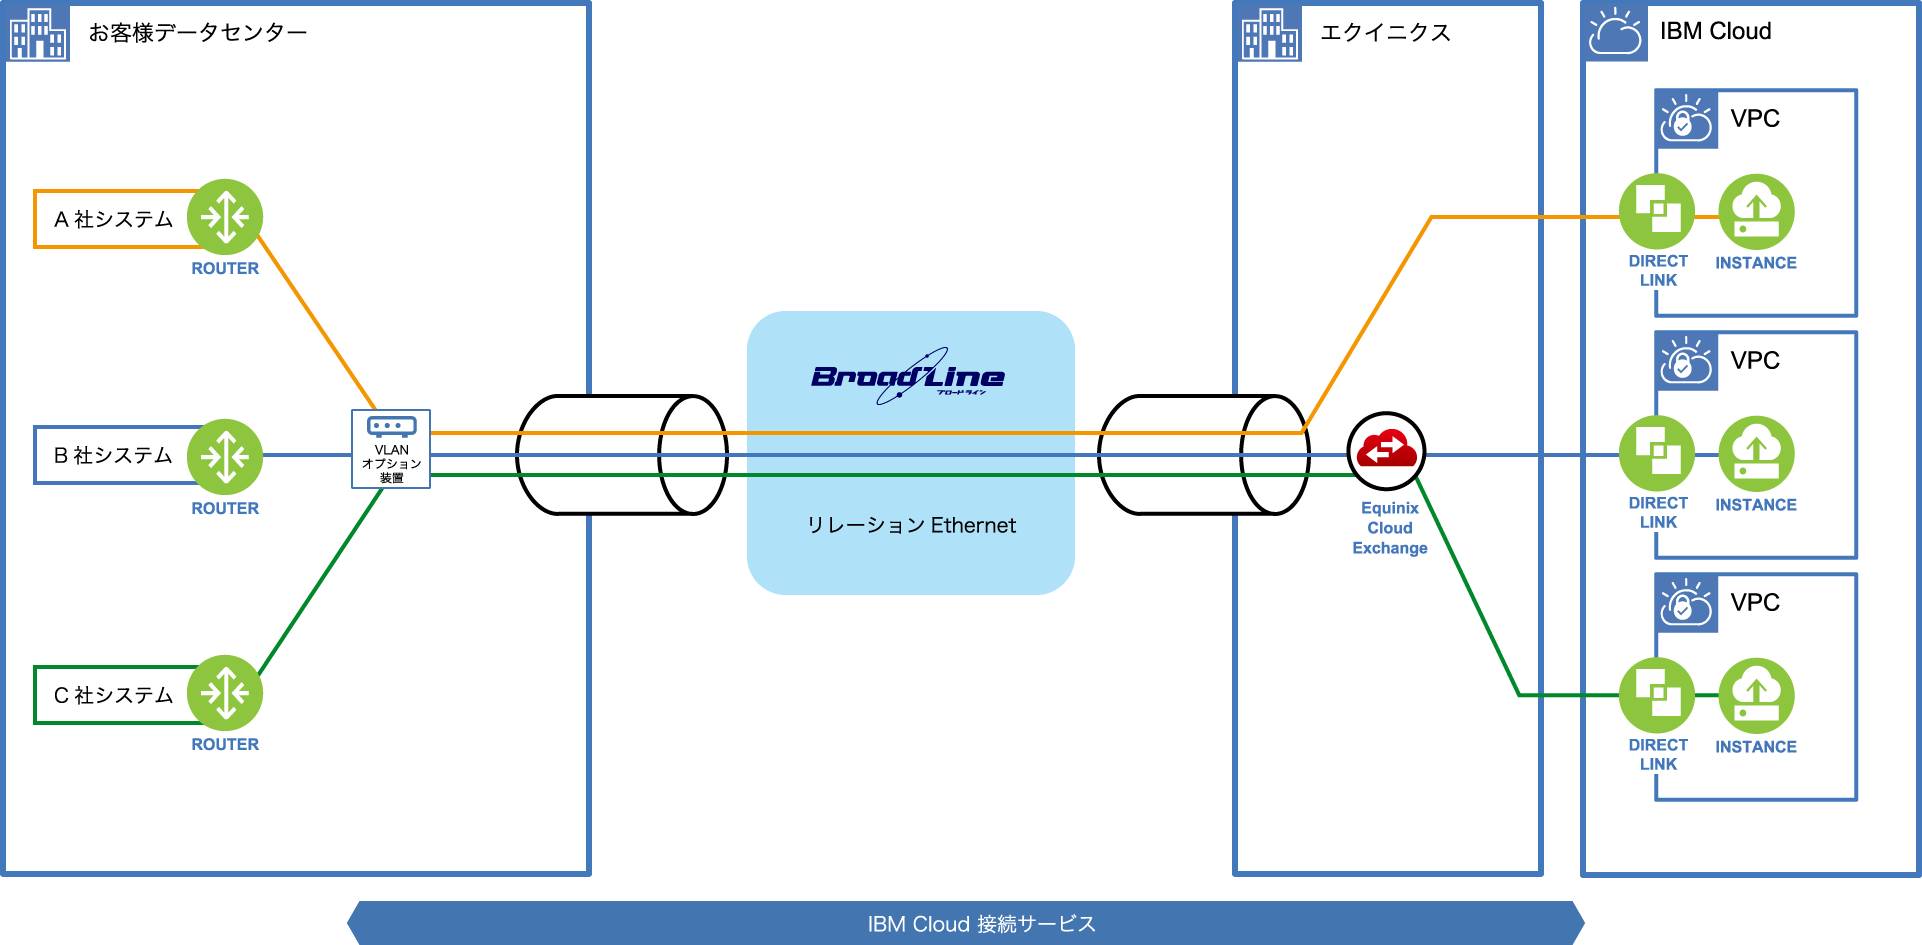Viewport: 1922px width, 945px height.
Task: Click the Equinix Cloud Exchange label
Action: pyautogui.click(x=1390, y=528)
